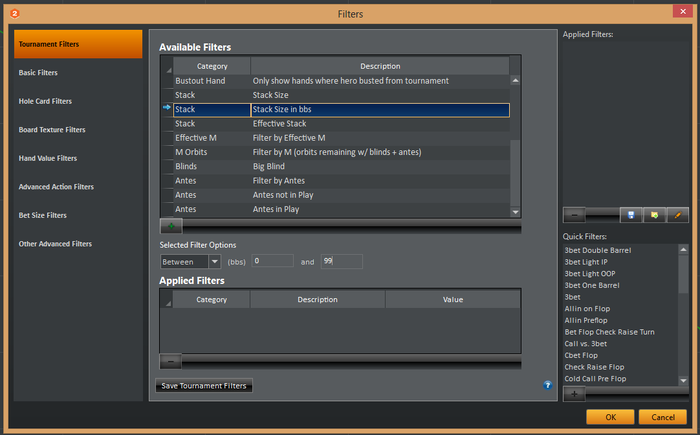Select the Filter by Antes row
This screenshot has height=435, width=700.
342,181
